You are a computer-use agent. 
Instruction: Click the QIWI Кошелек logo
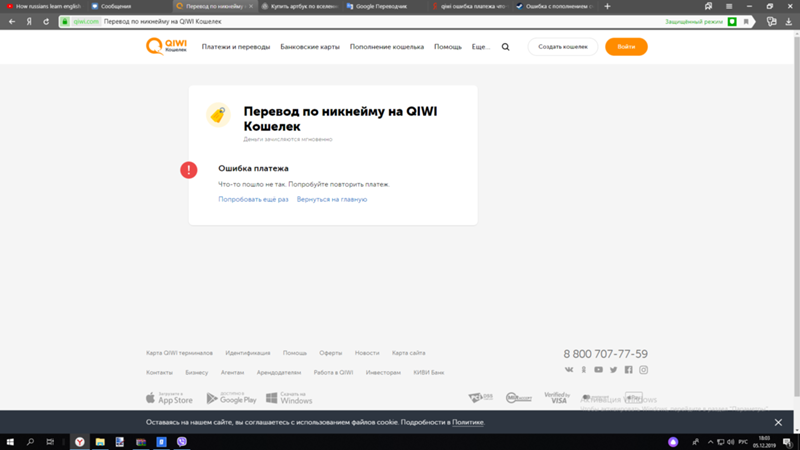click(x=165, y=47)
